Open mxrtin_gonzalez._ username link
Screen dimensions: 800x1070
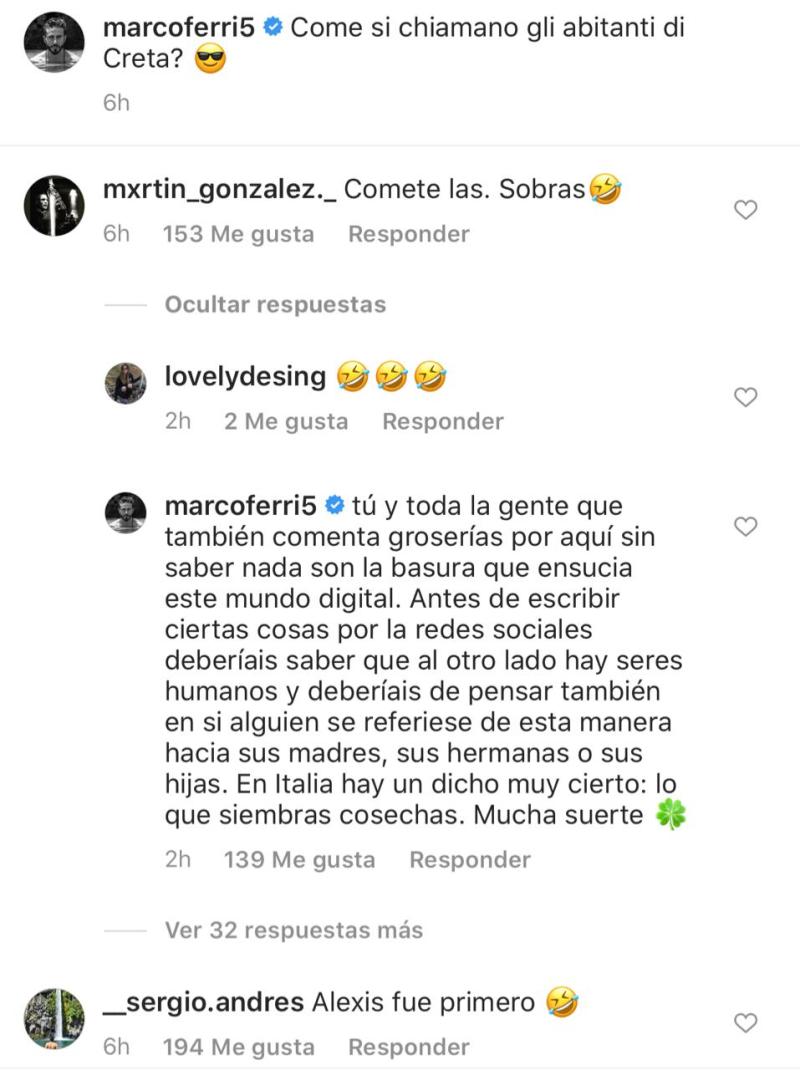tap(220, 189)
